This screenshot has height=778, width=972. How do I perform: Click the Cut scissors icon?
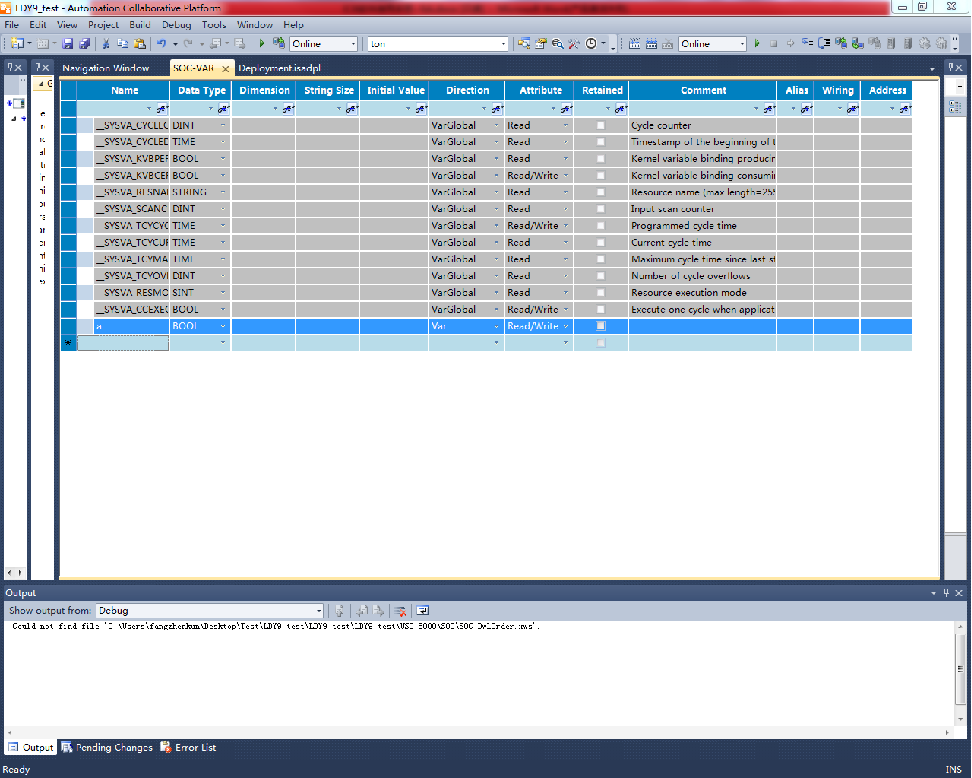(106, 44)
